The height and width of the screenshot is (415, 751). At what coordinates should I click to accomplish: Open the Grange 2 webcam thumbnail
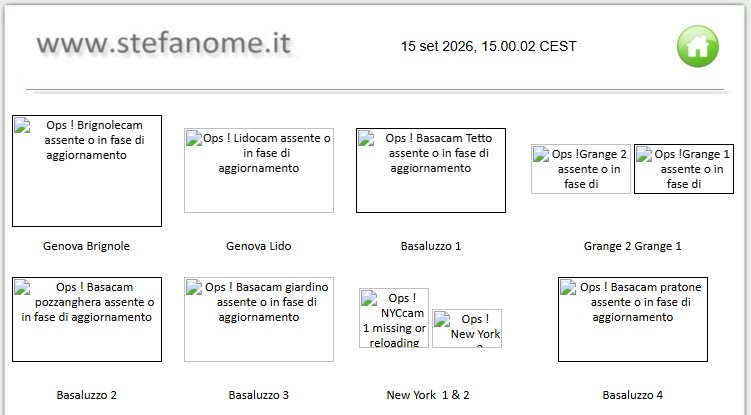click(580, 169)
